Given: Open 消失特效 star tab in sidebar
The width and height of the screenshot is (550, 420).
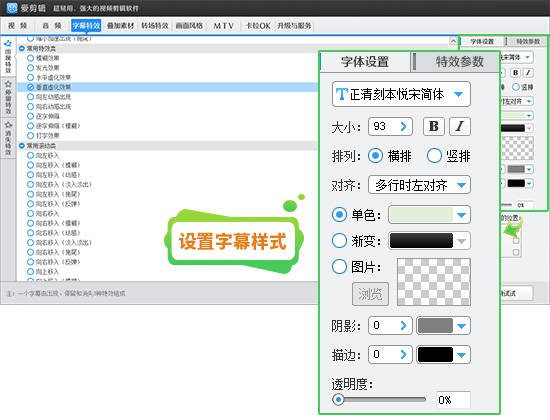Looking at the screenshot, I should [x=8, y=138].
